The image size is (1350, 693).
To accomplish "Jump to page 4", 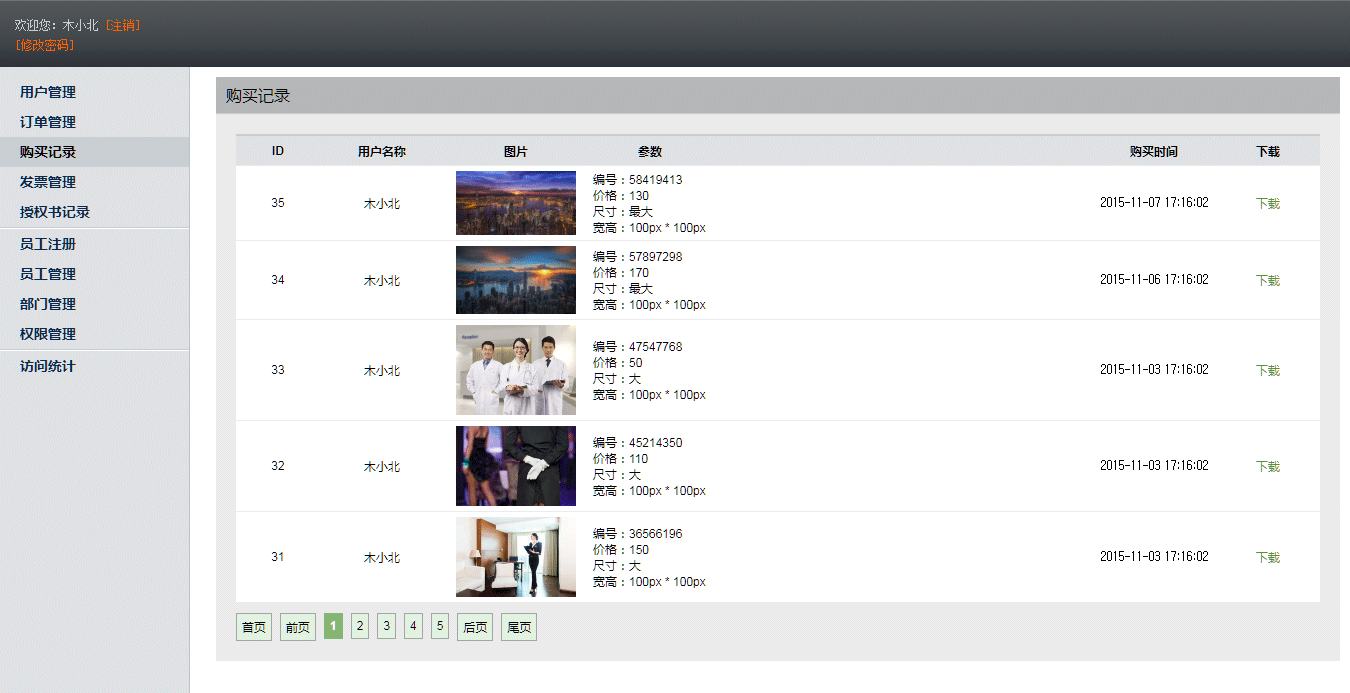I will pos(413,626).
